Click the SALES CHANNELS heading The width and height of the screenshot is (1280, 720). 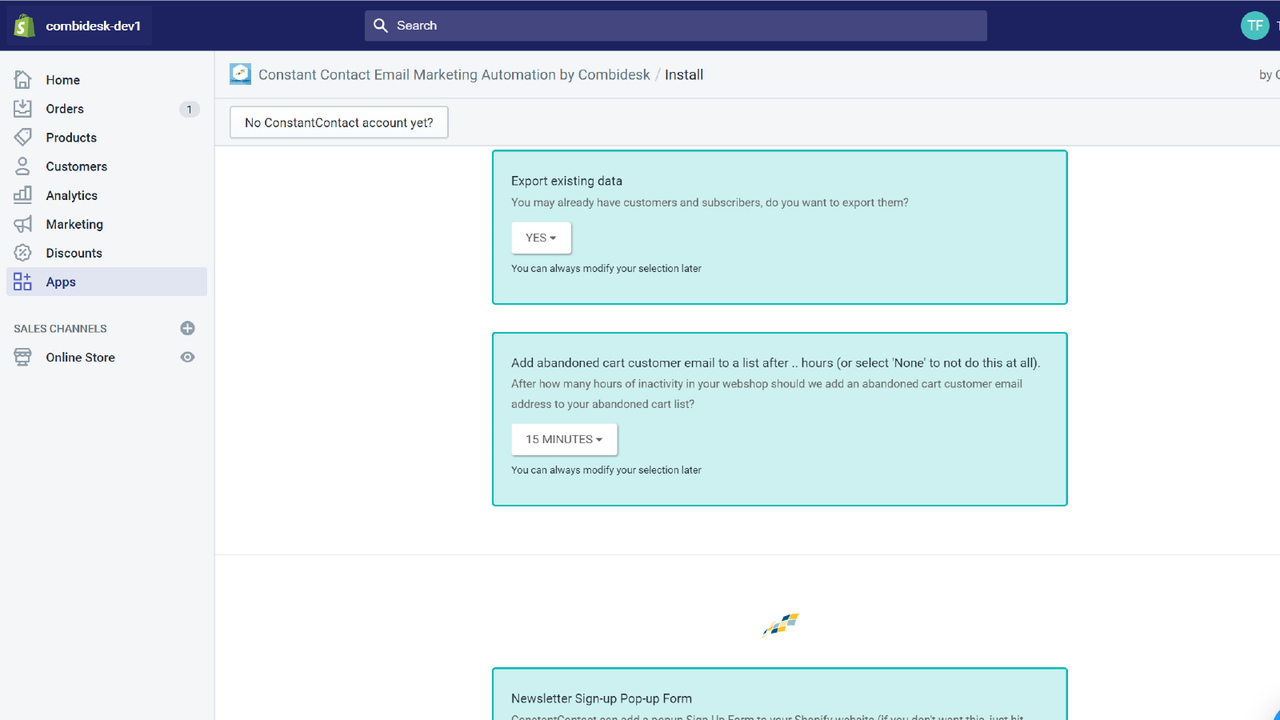coord(60,329)
